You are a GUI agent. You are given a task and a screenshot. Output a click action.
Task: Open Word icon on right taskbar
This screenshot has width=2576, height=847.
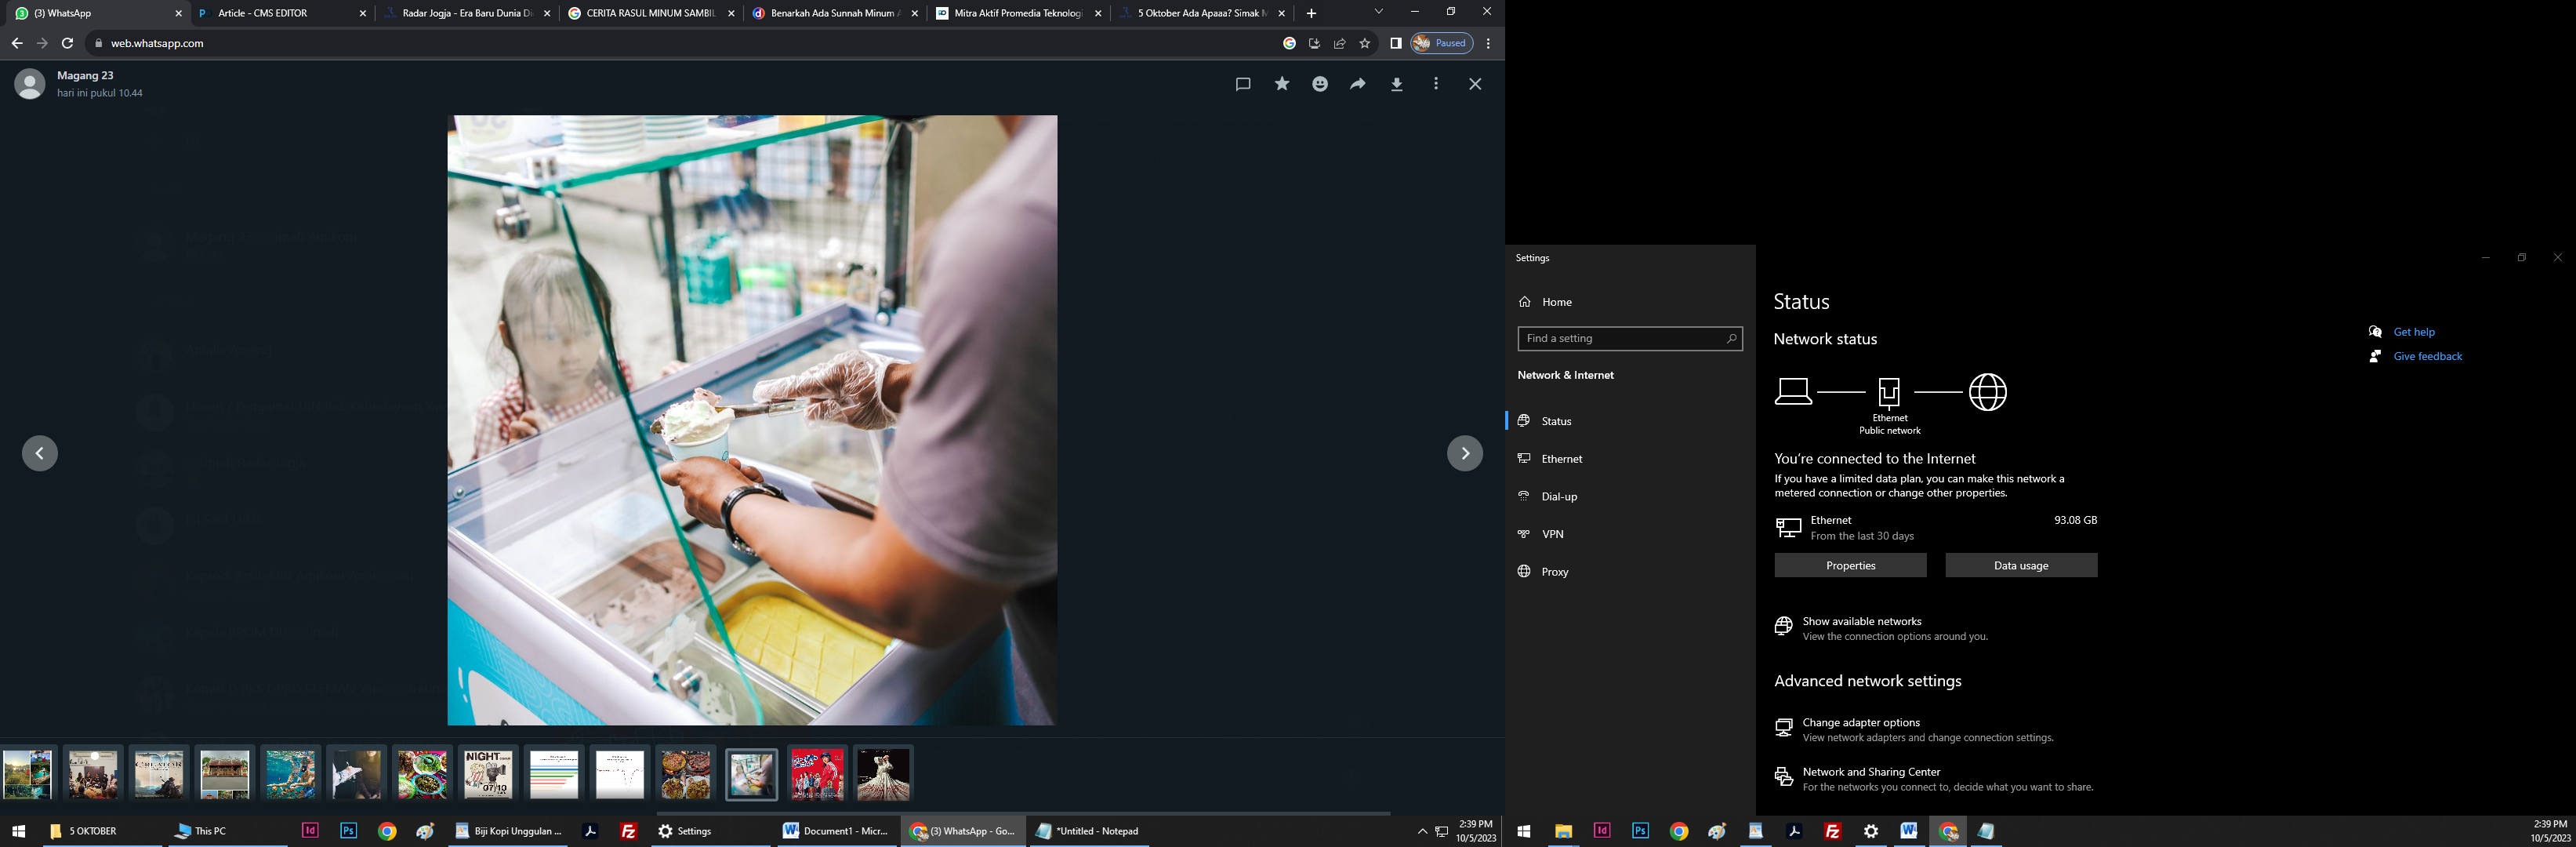(x=1909, y=831)
